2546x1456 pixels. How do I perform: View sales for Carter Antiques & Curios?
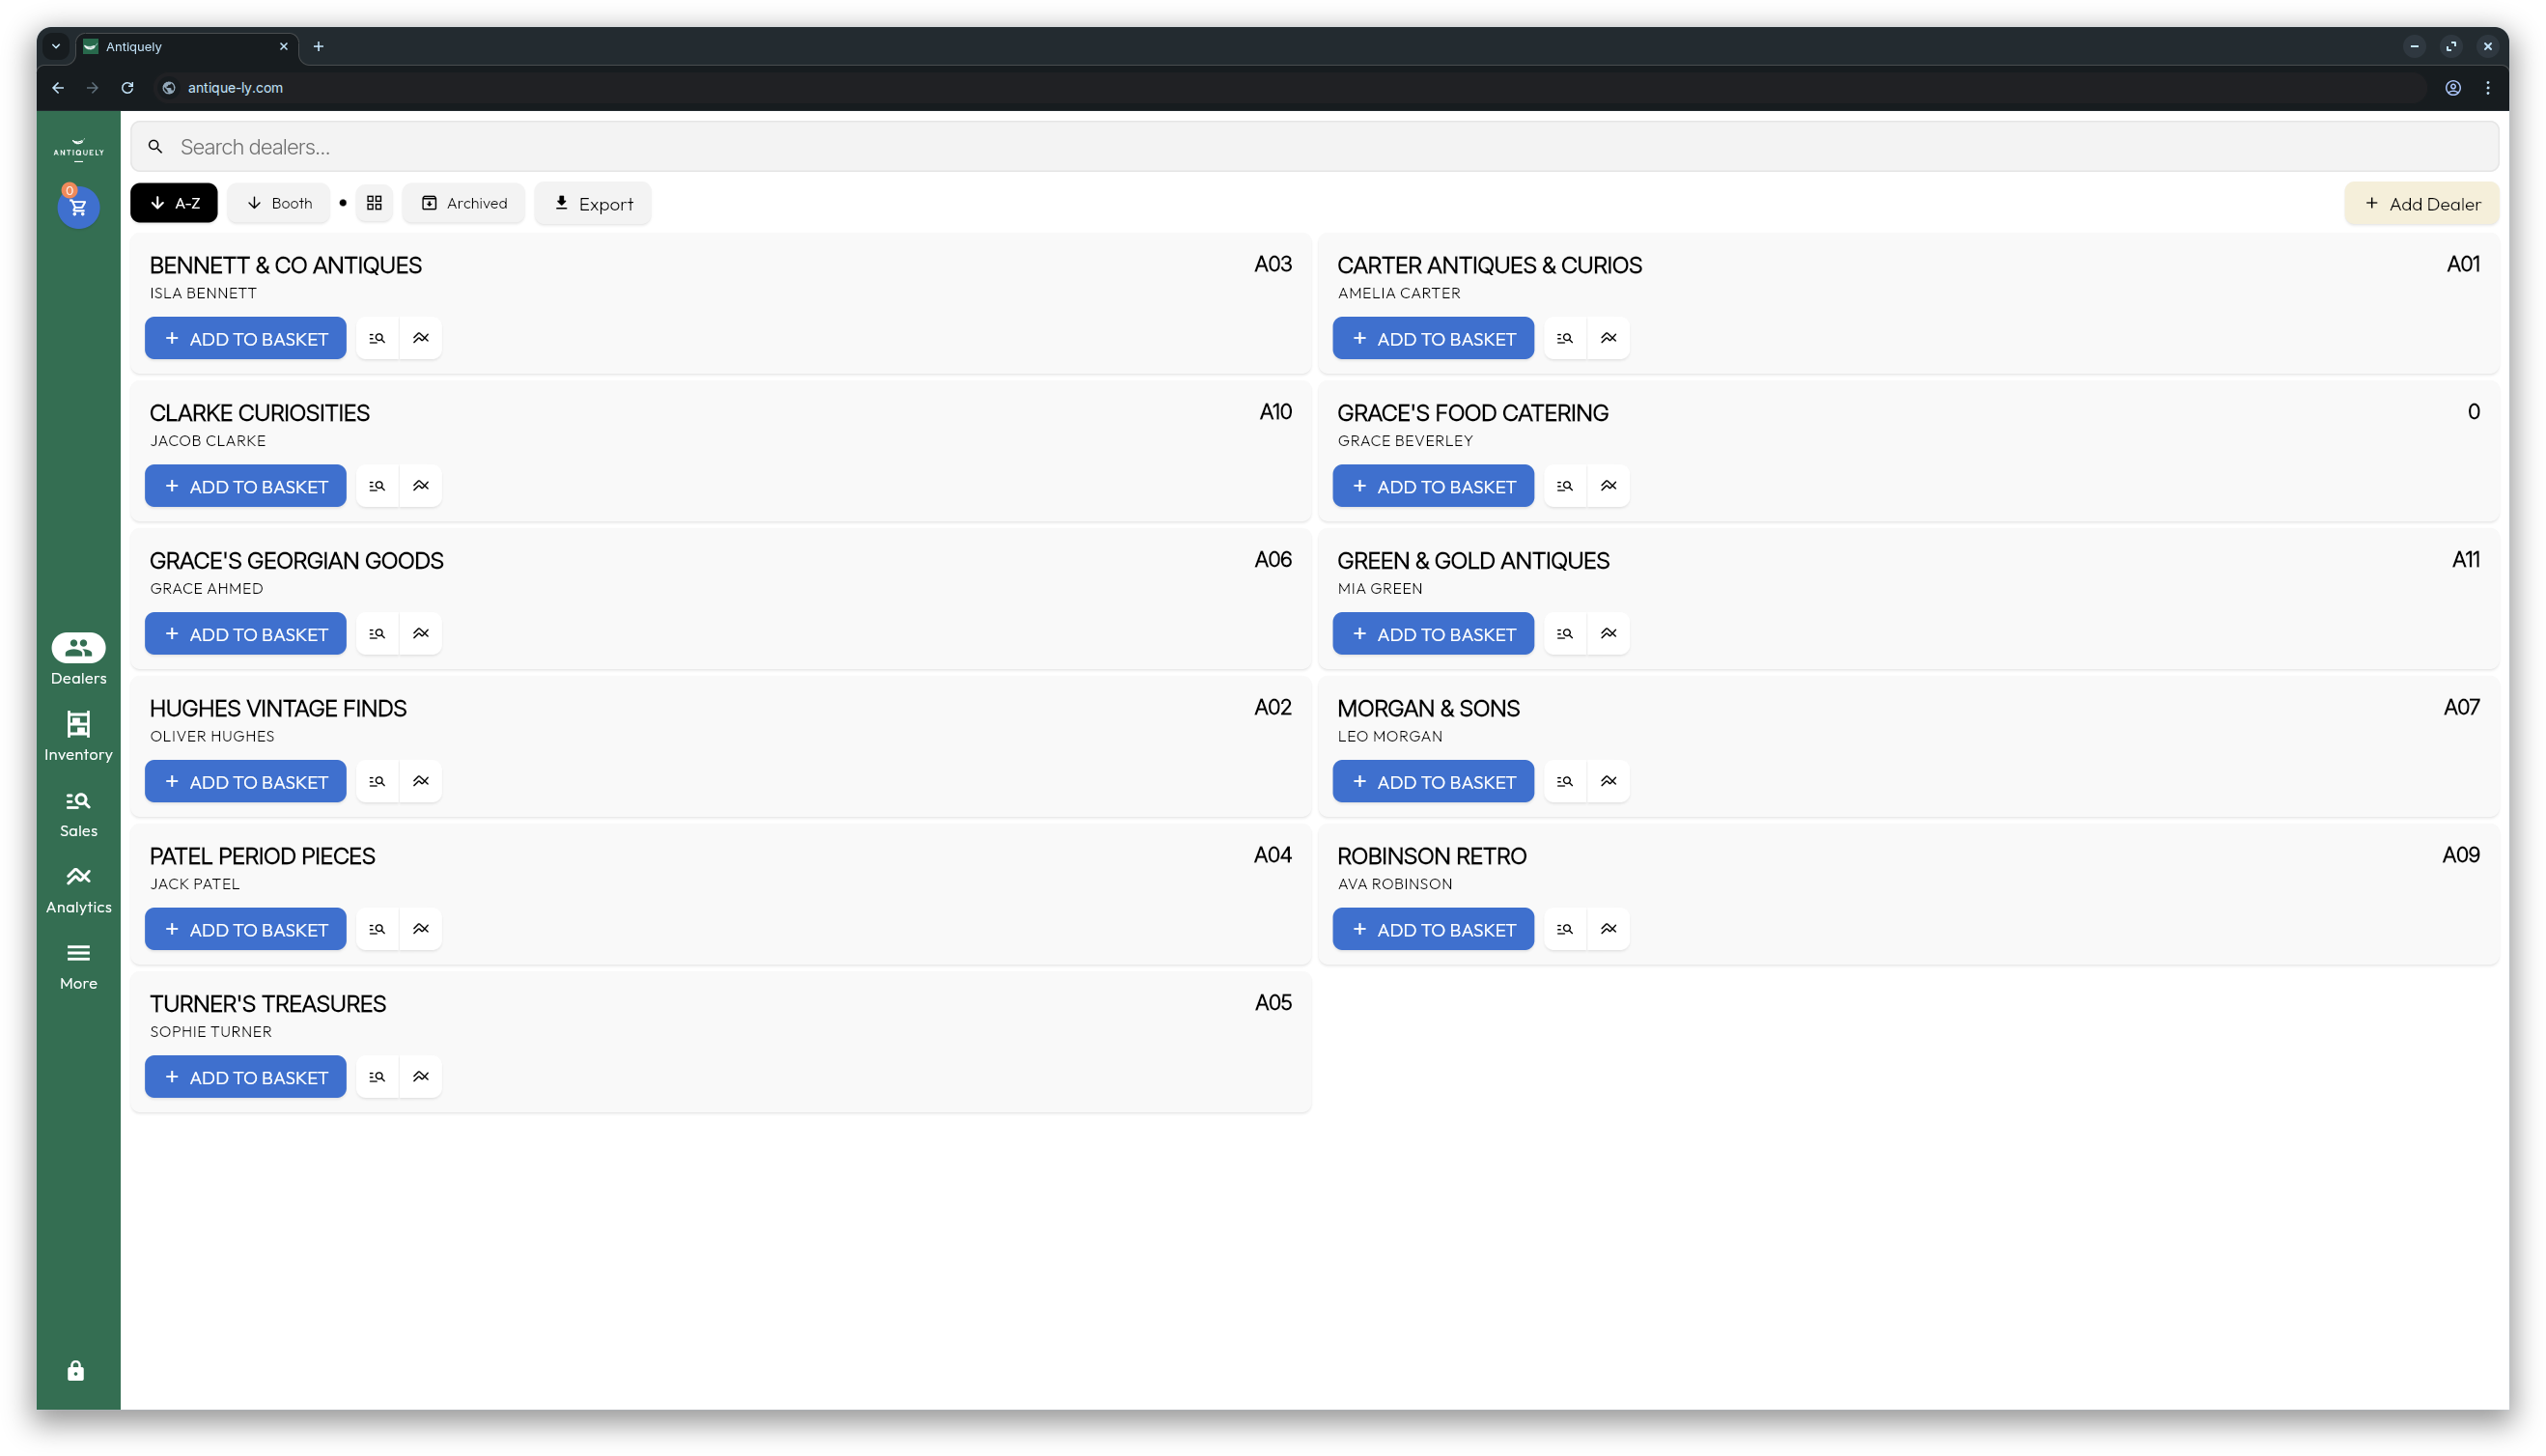[1565, 338]
